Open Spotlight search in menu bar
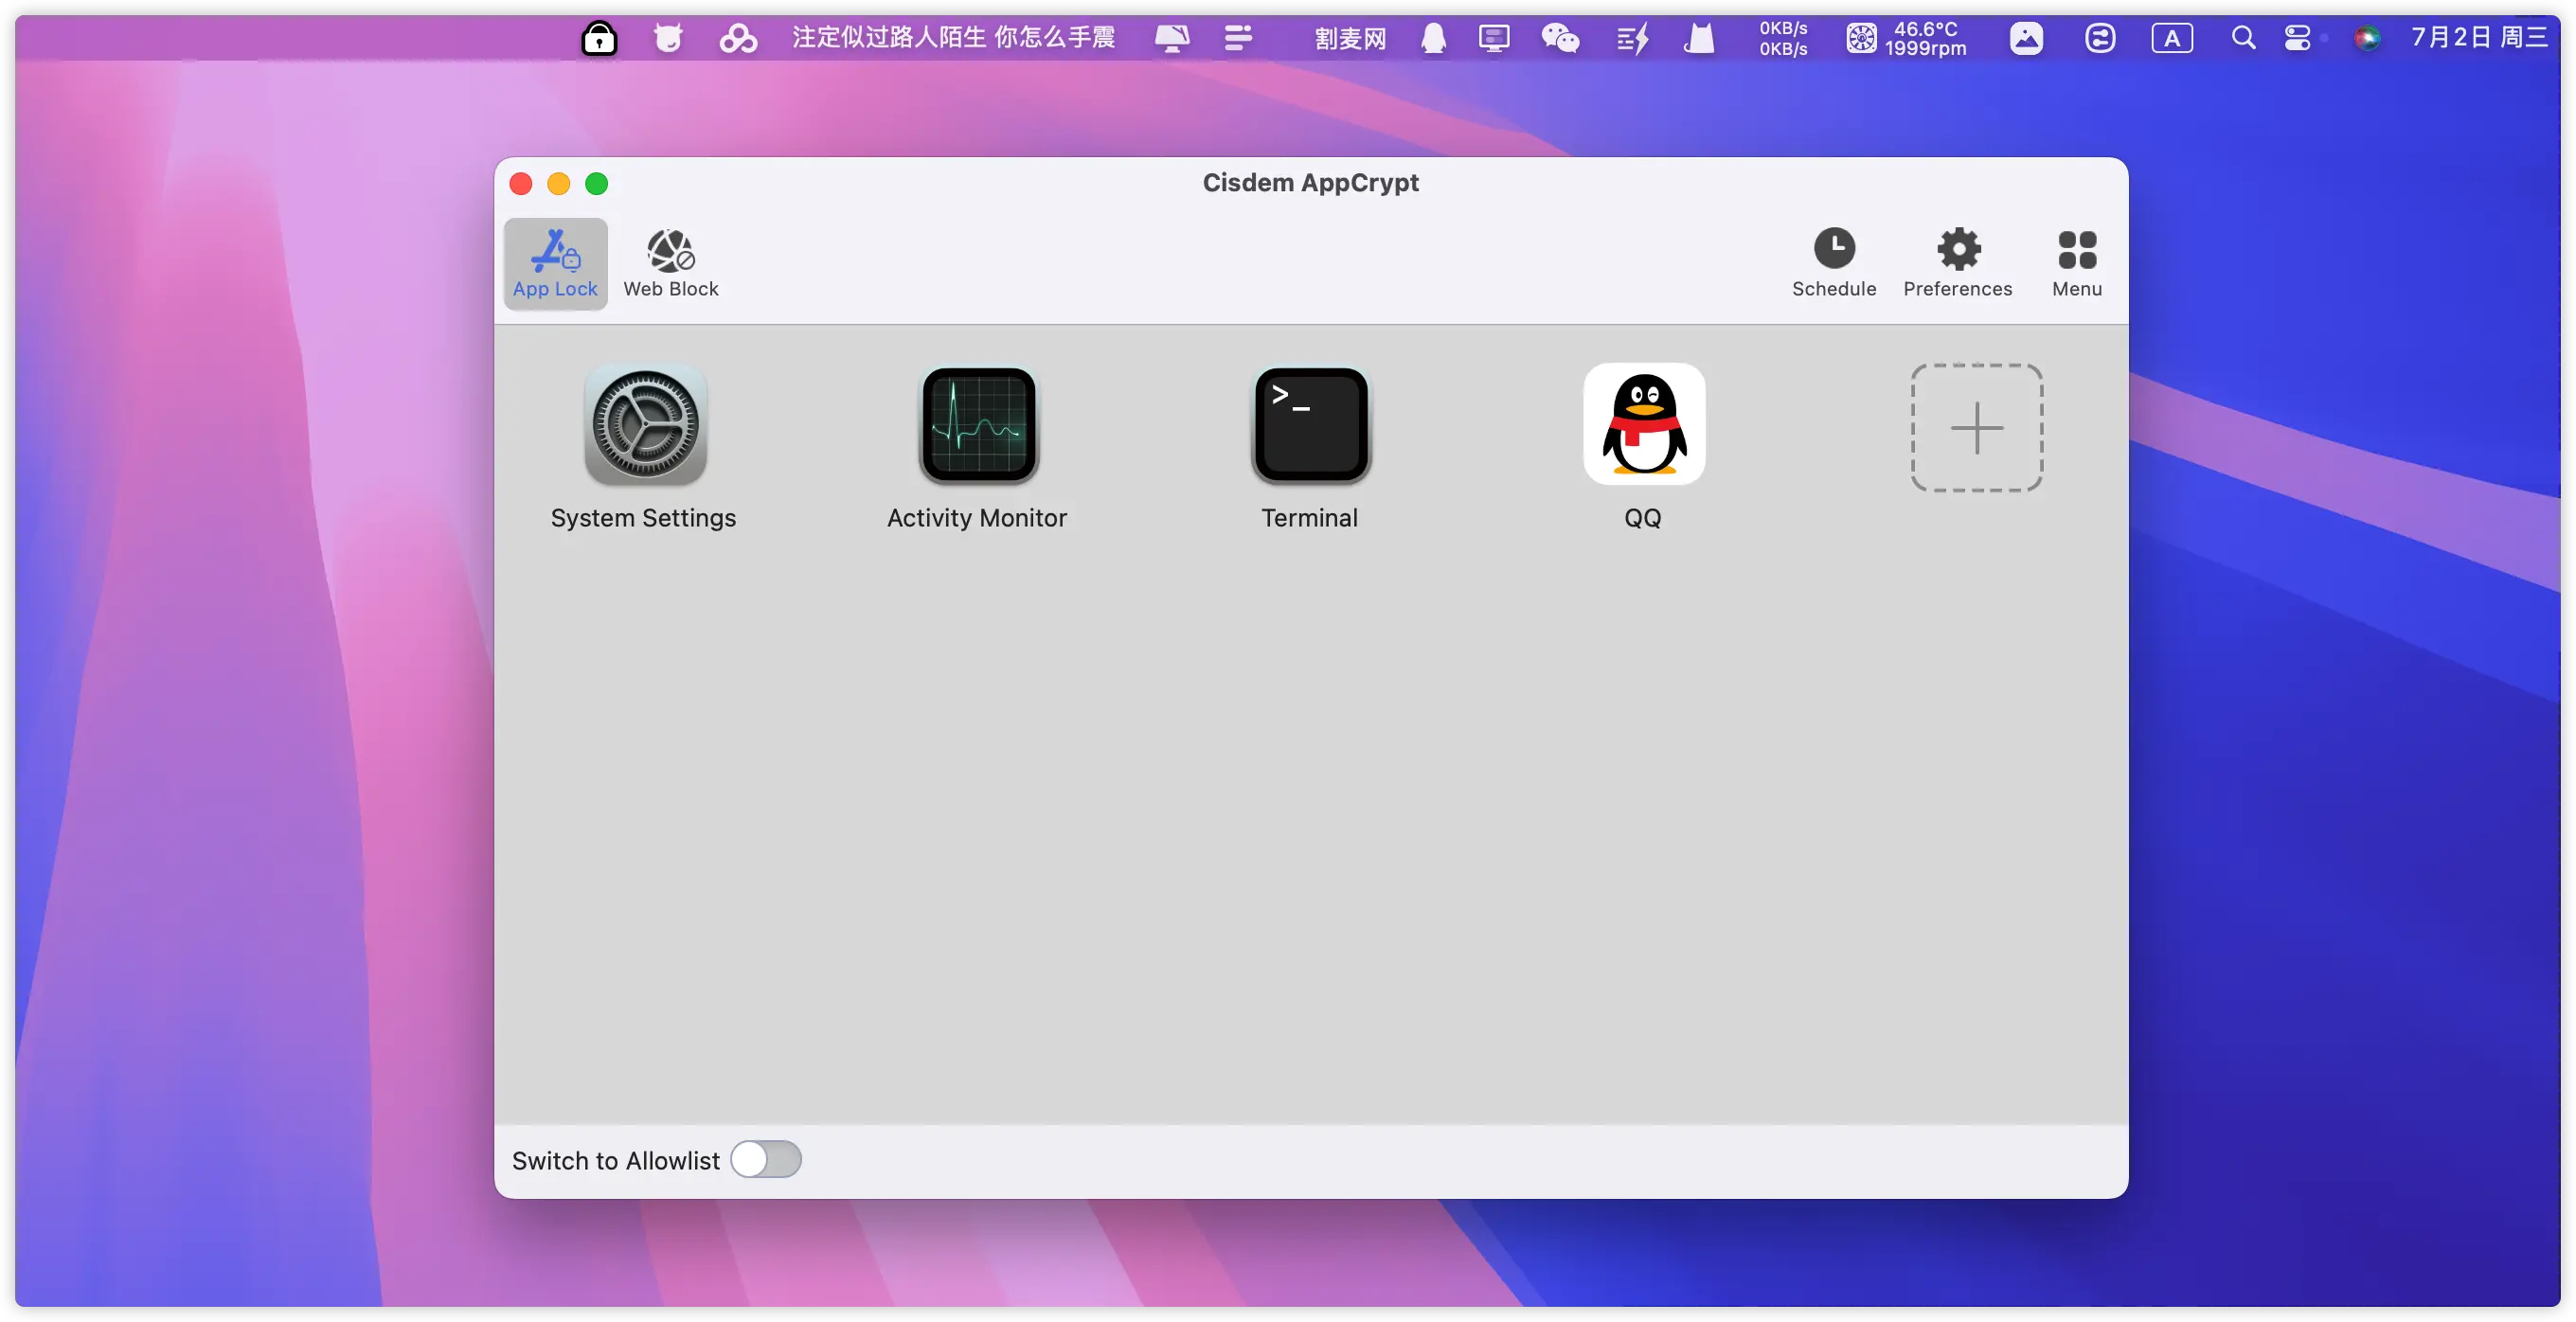2576x1322 pixels. pos(2243,38)
